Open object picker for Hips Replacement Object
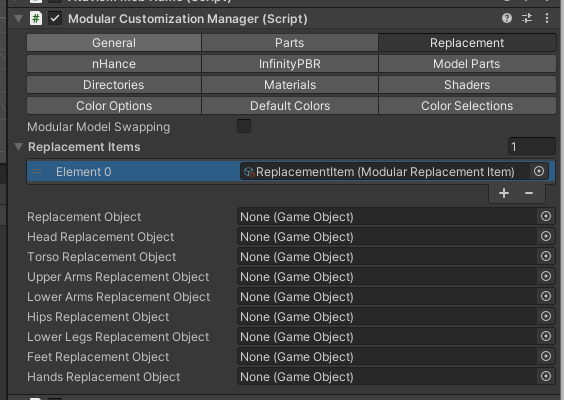 [x=546, y=316]
